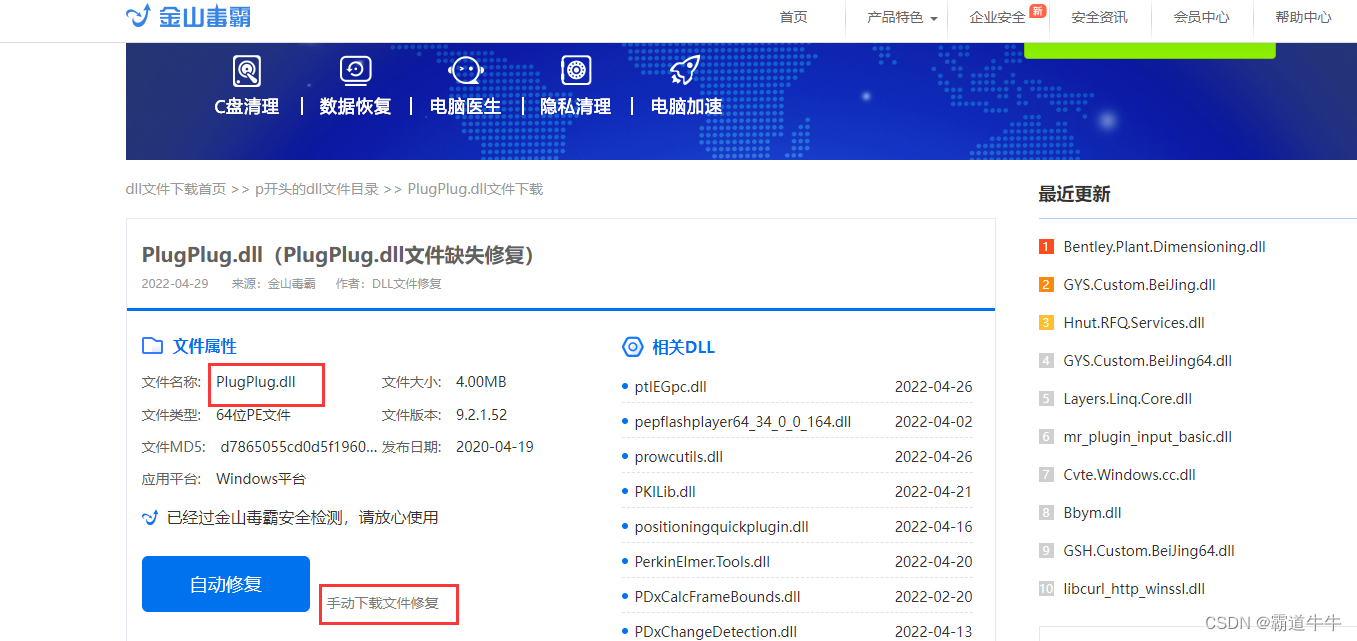Click the rank 2 badge next to GYS.Custom.BeiJing.dll

click(1046, 285)
